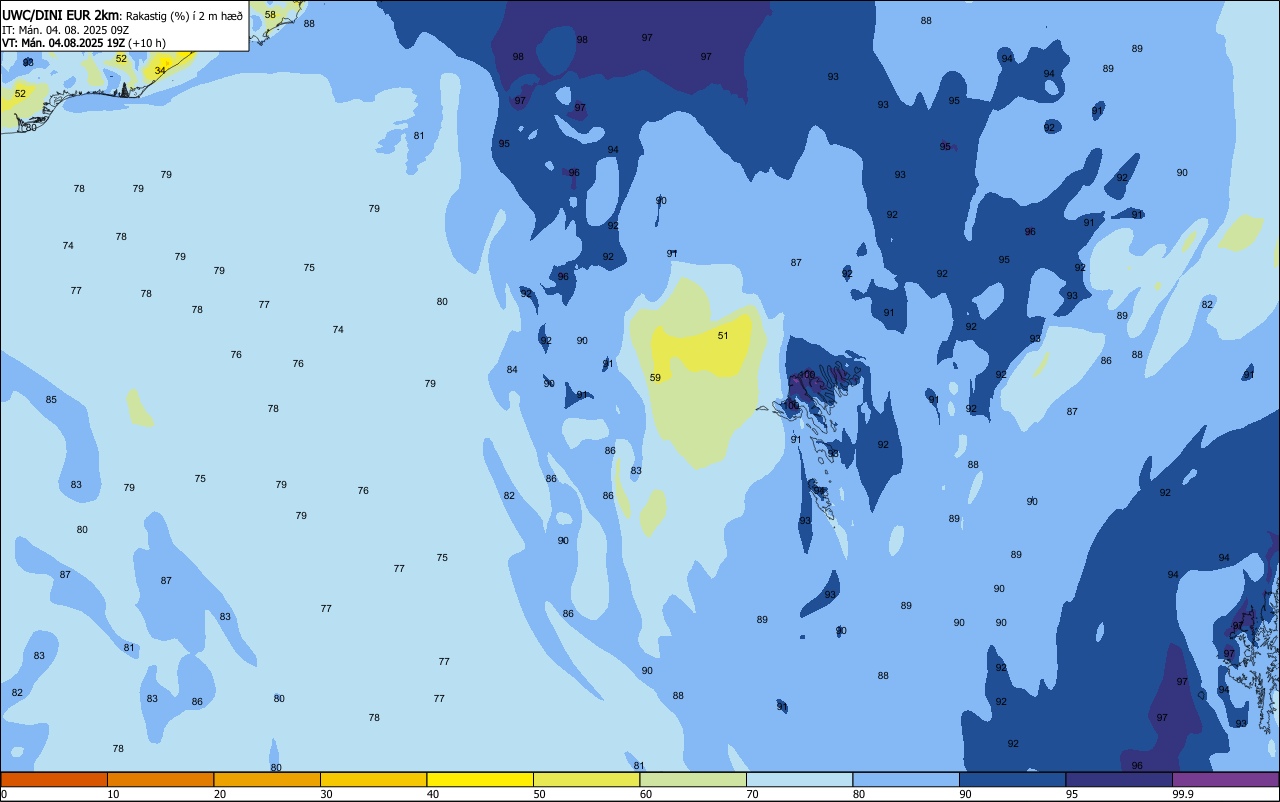Click the 70–80 light blue legend segment
1280x802 pixels.
799,779
